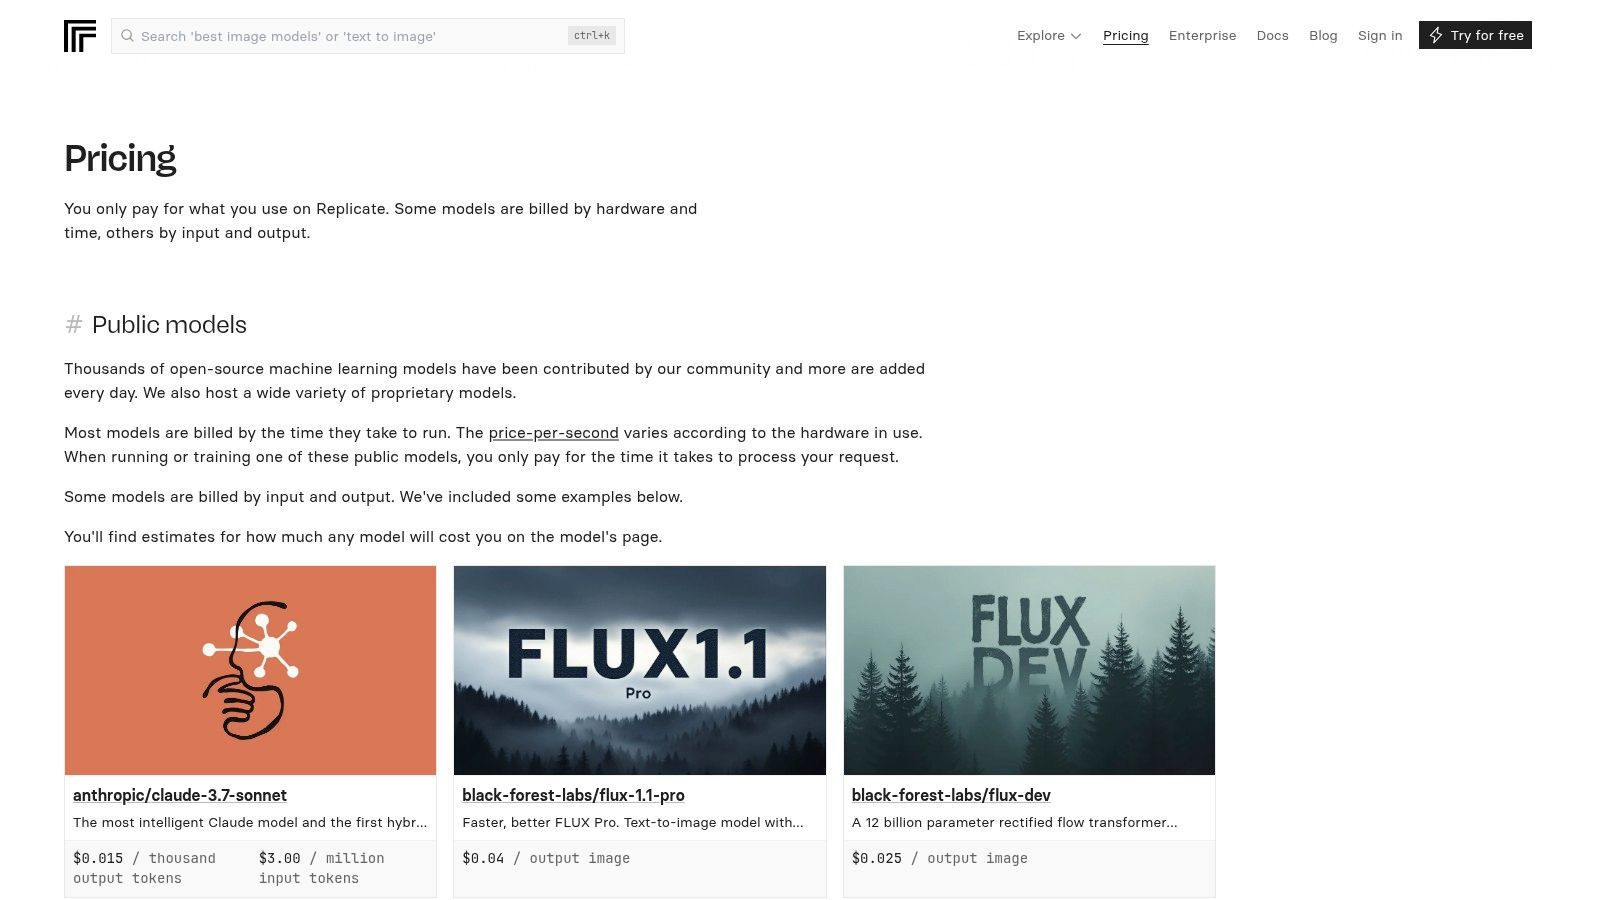Viewport: 1600px width, 900px height.
Task: Click the Public models heading
Action: pyautogui.click(x=169, y=325)
